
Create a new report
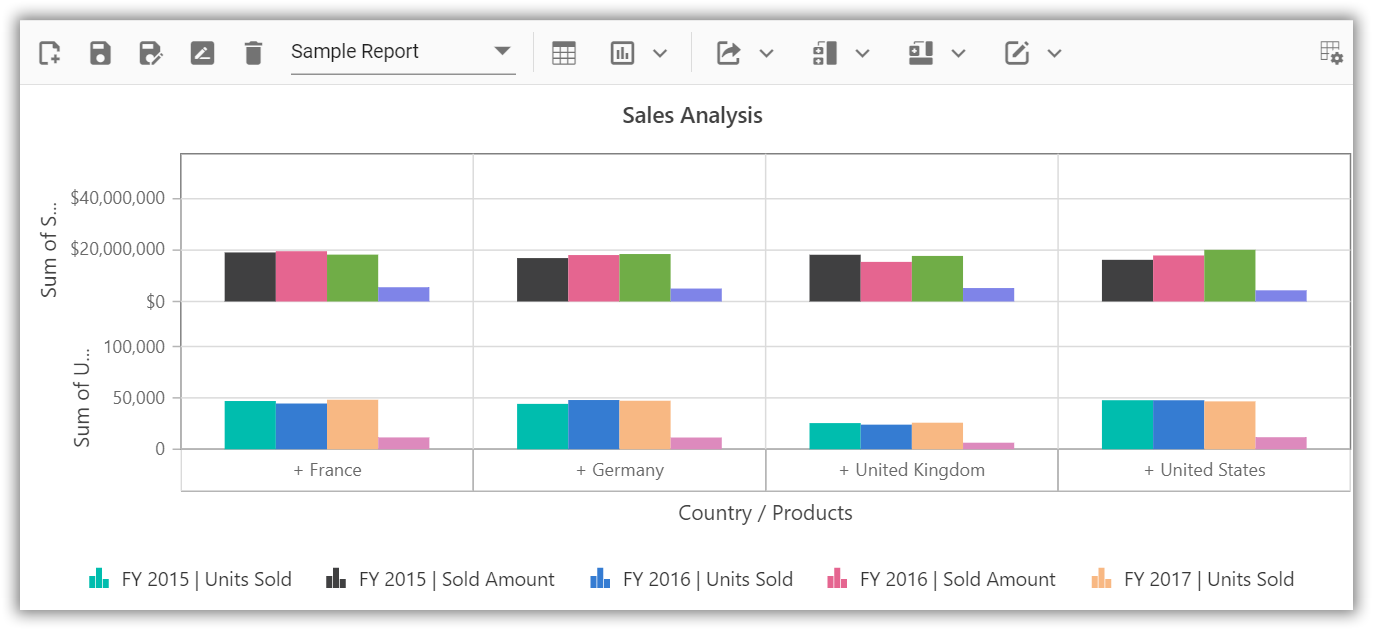tap(48, 52)
